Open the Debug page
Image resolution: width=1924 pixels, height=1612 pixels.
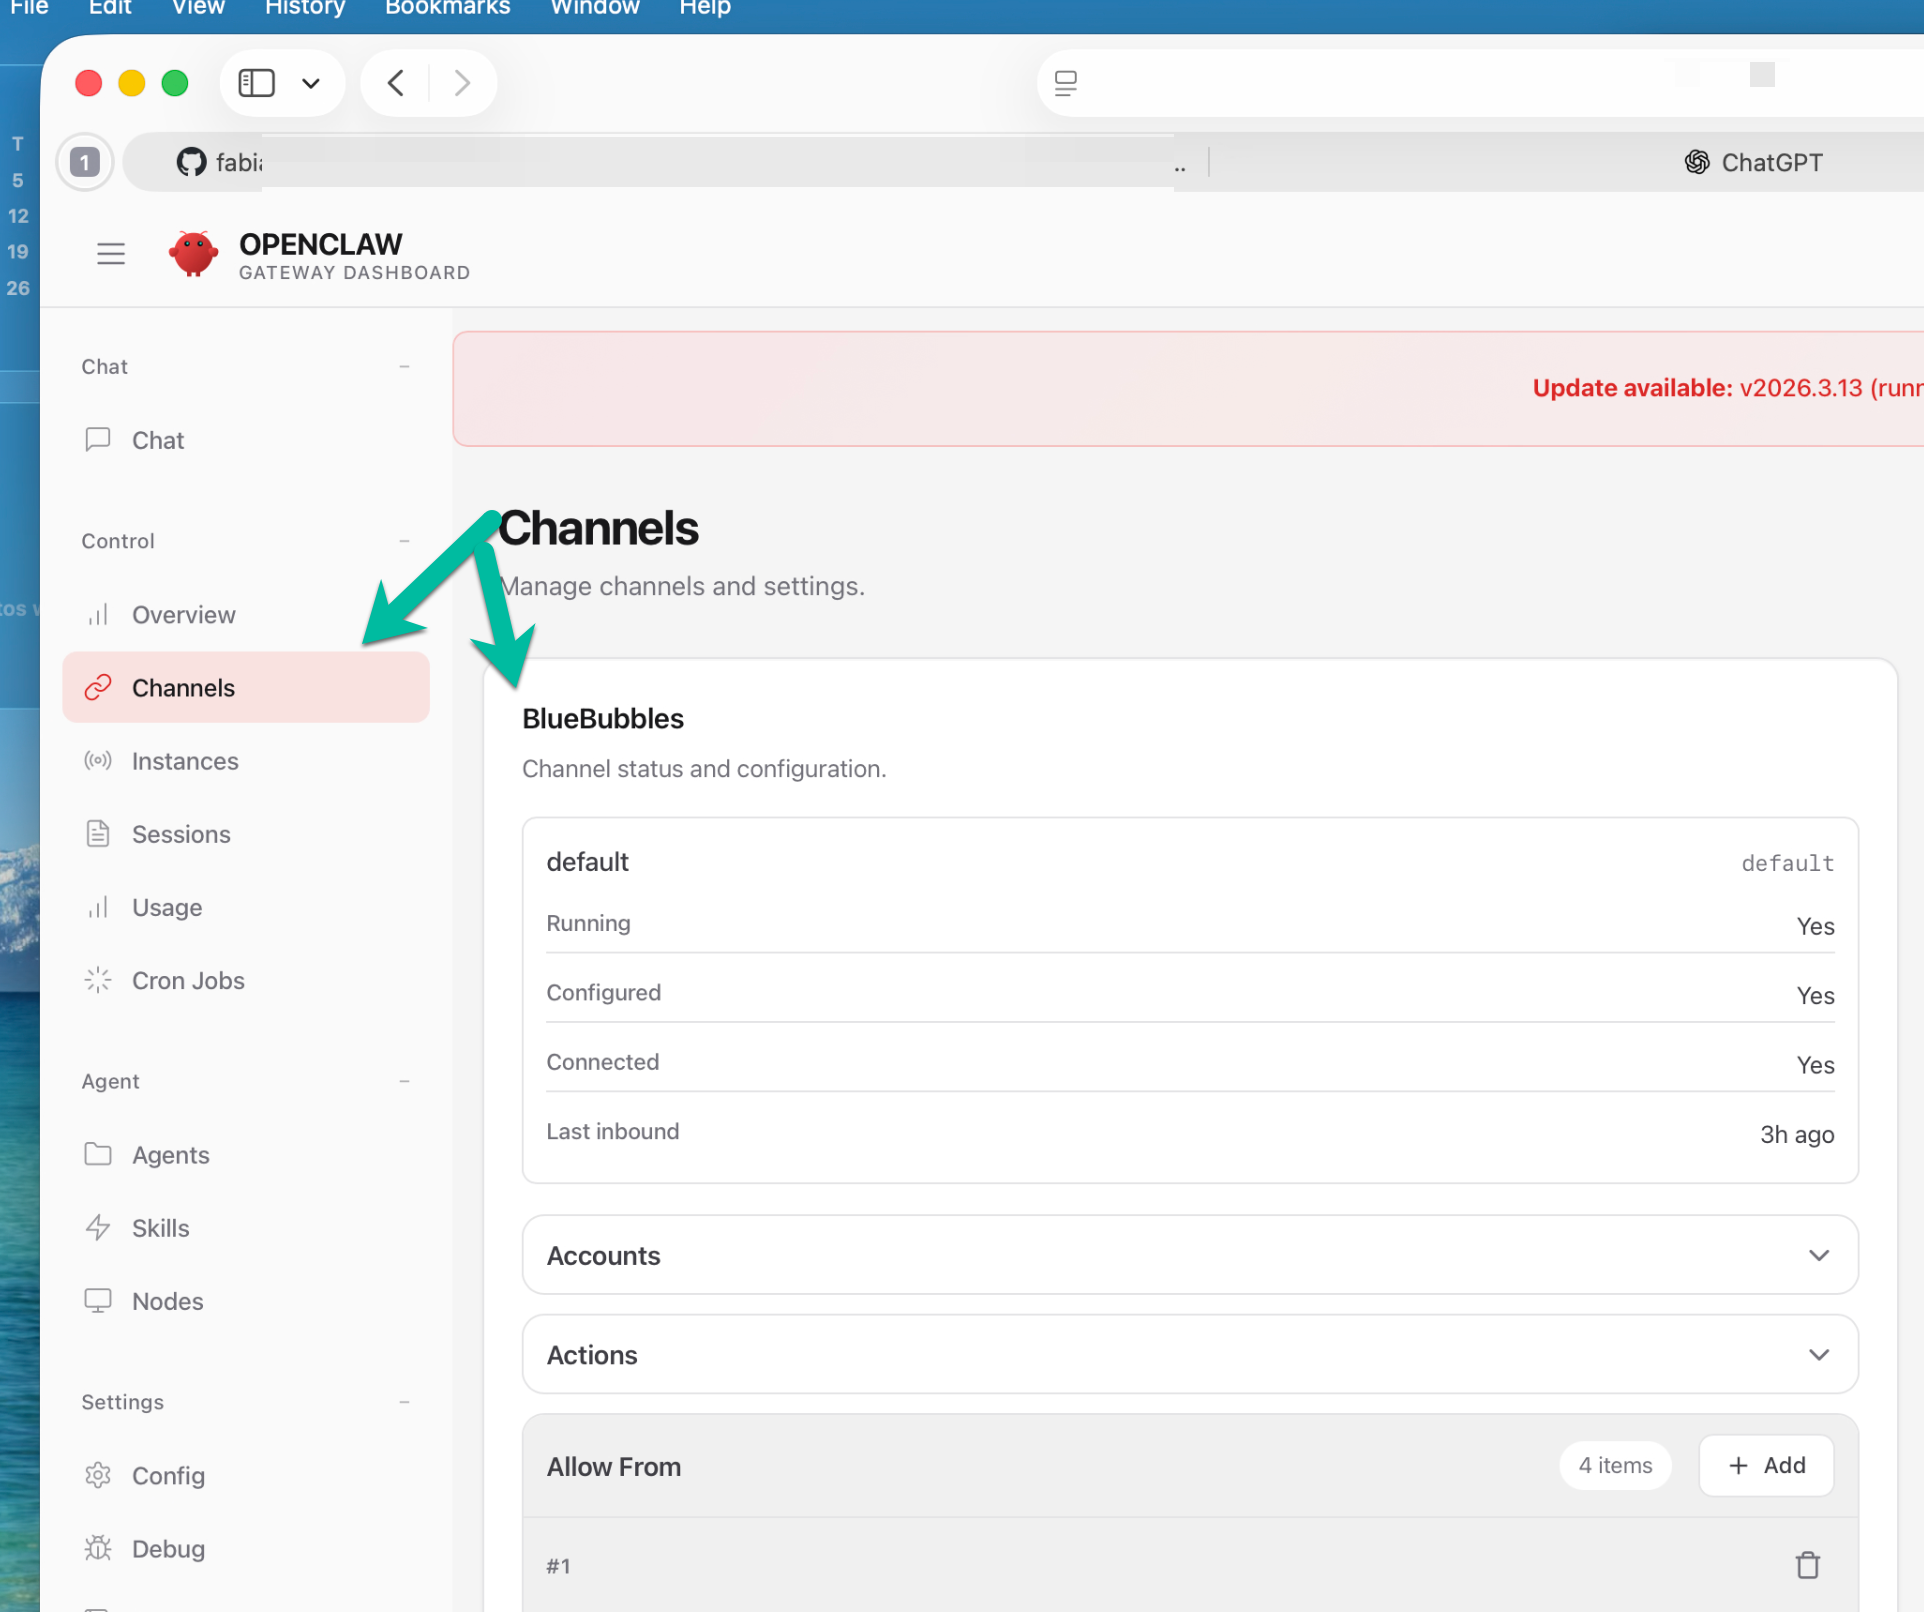coord(168,1549)
